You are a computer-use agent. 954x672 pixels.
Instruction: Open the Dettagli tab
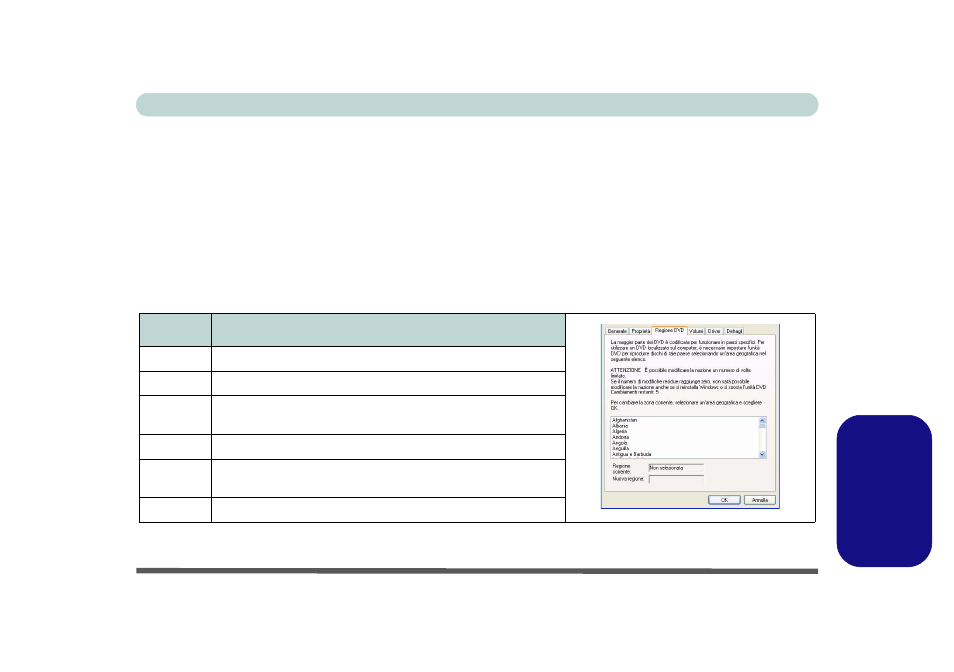pos(734,331)
